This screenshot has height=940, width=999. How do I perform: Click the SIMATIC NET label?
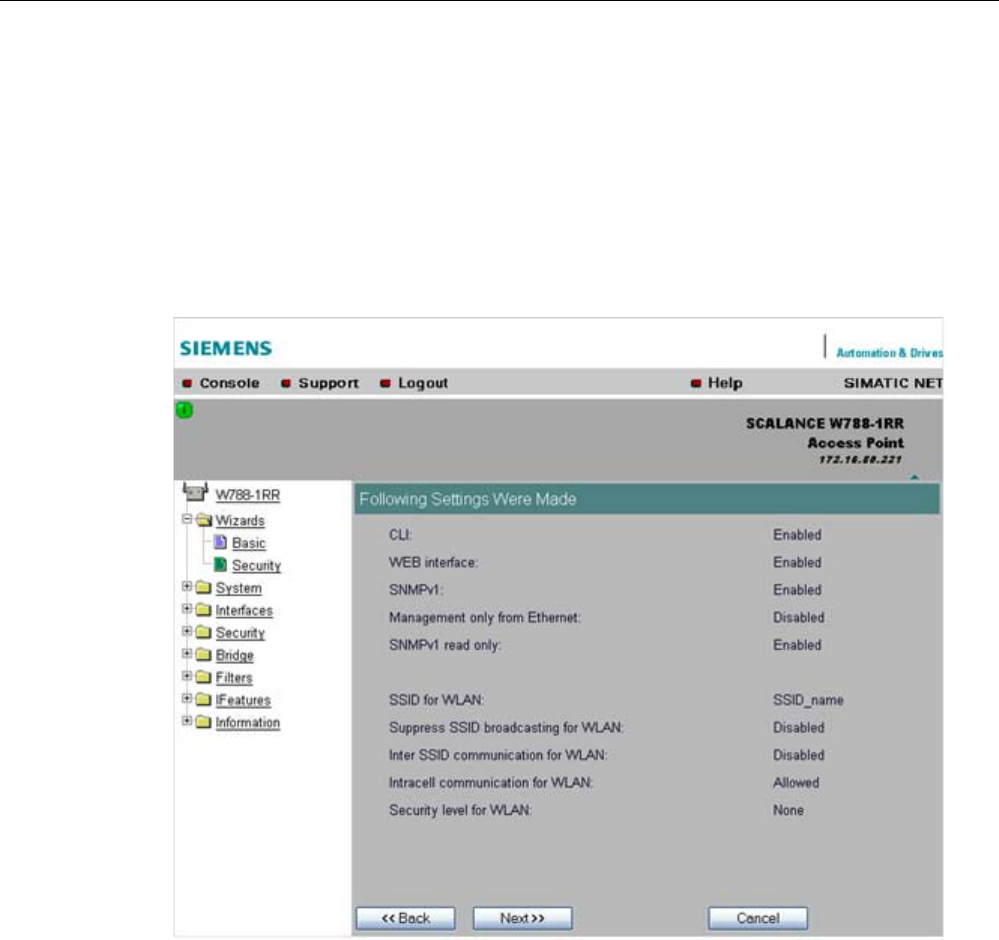(x=893, y=383)
